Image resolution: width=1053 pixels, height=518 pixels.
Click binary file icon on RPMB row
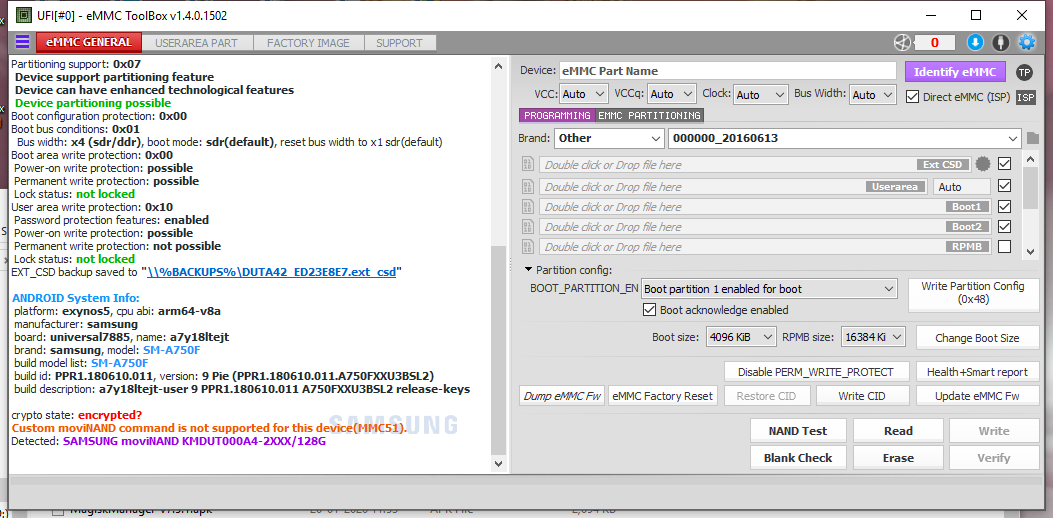tap(529, 247)
